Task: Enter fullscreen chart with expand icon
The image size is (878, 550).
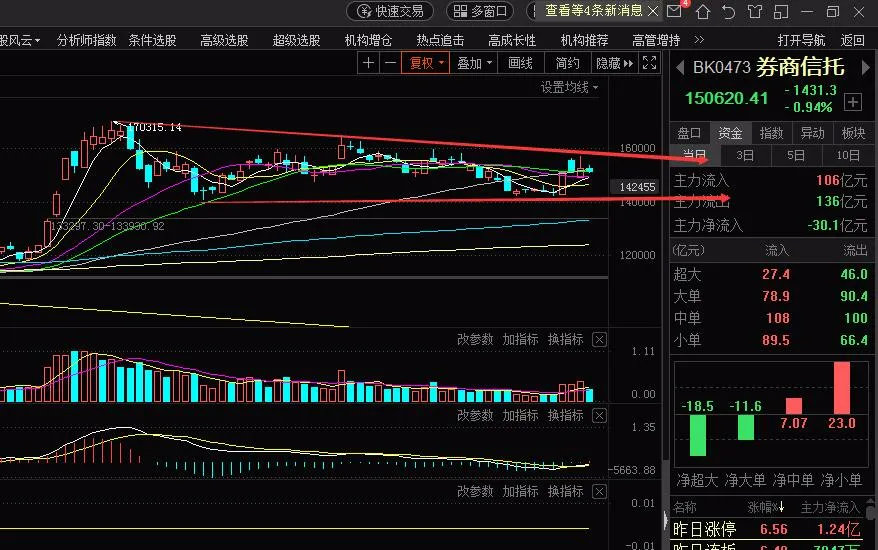Action: click(x=650, y=63)
